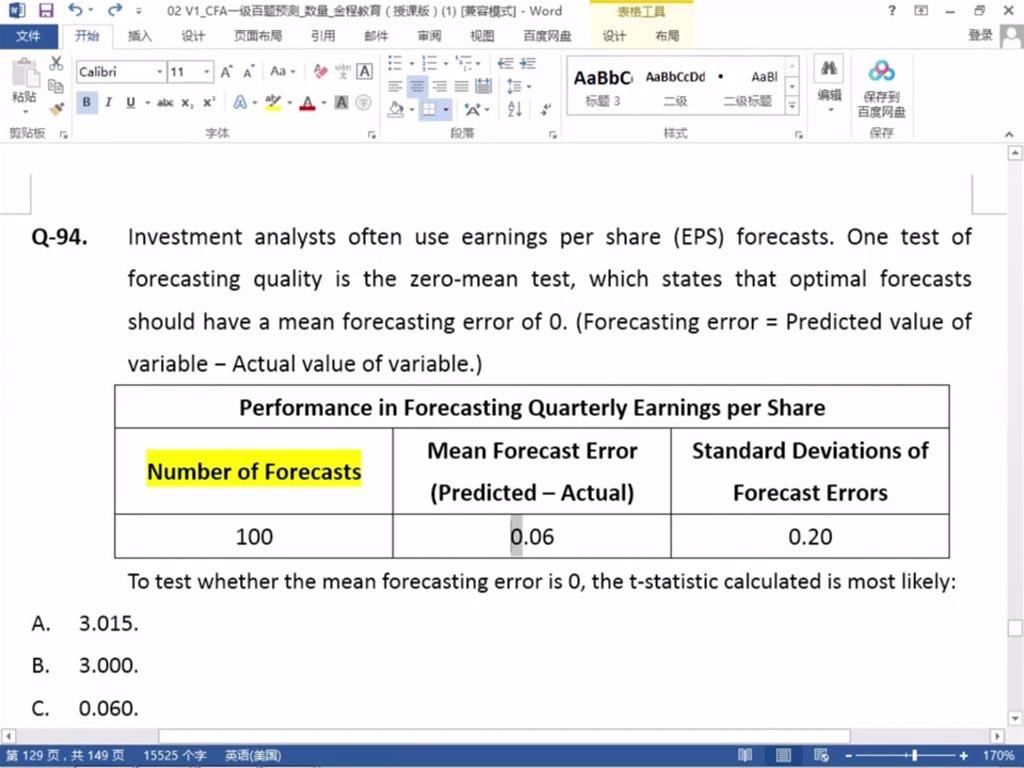Screen dimensions: 1024x768
Task: Click the enclosed character icon
Action: [x=364, y=103]
